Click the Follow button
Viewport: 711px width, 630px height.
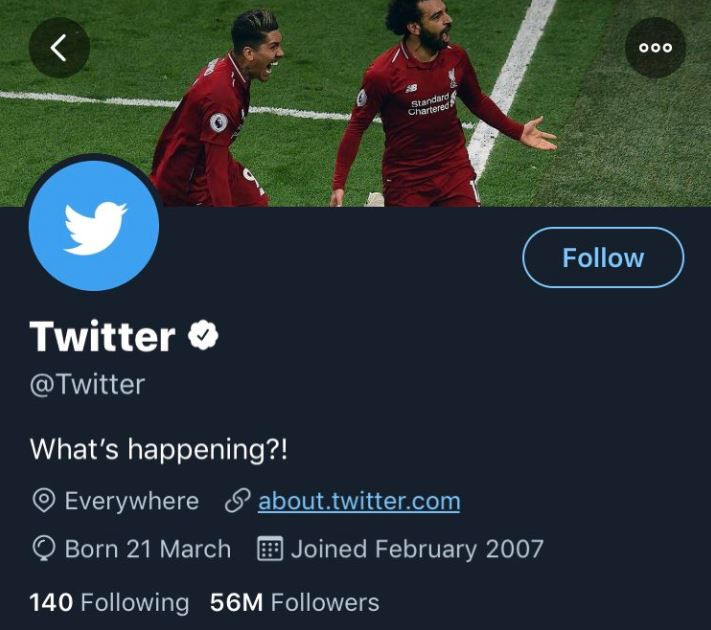(x=603, y=258)
